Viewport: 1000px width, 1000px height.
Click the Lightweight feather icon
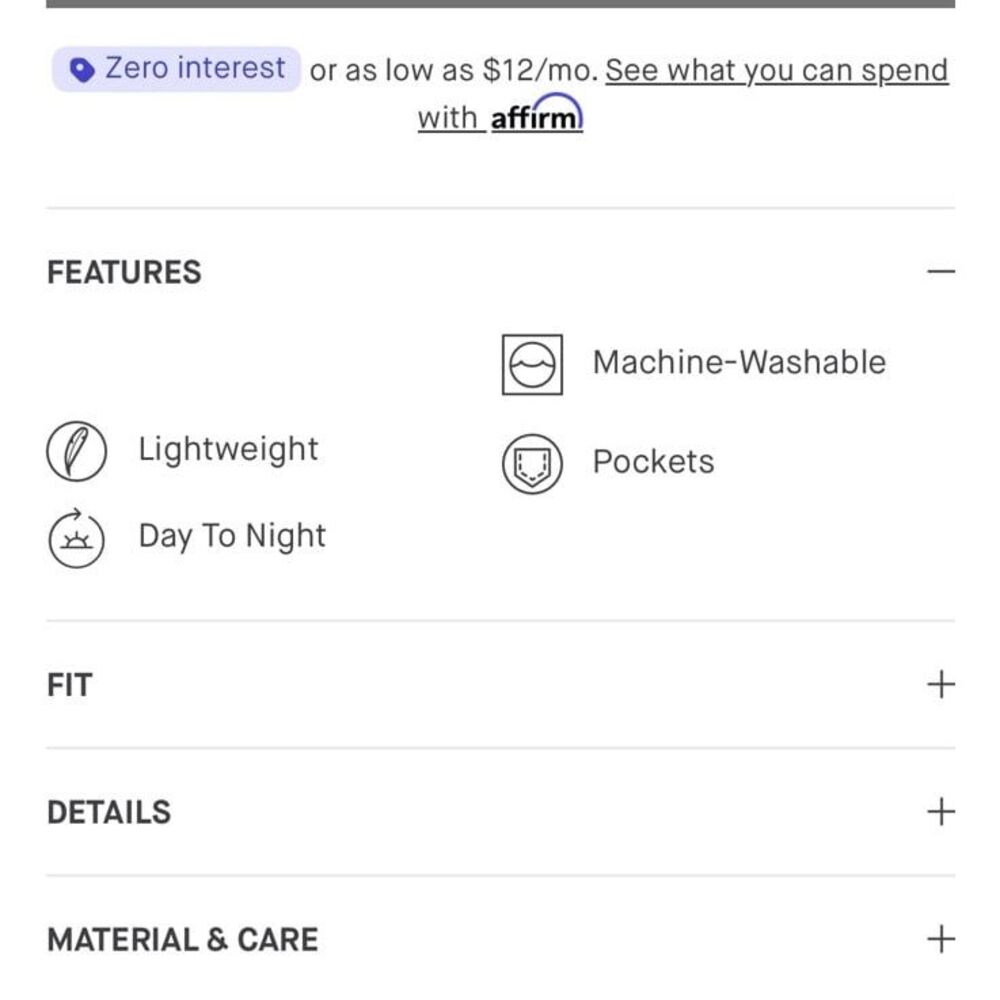[x=77, y=451]
